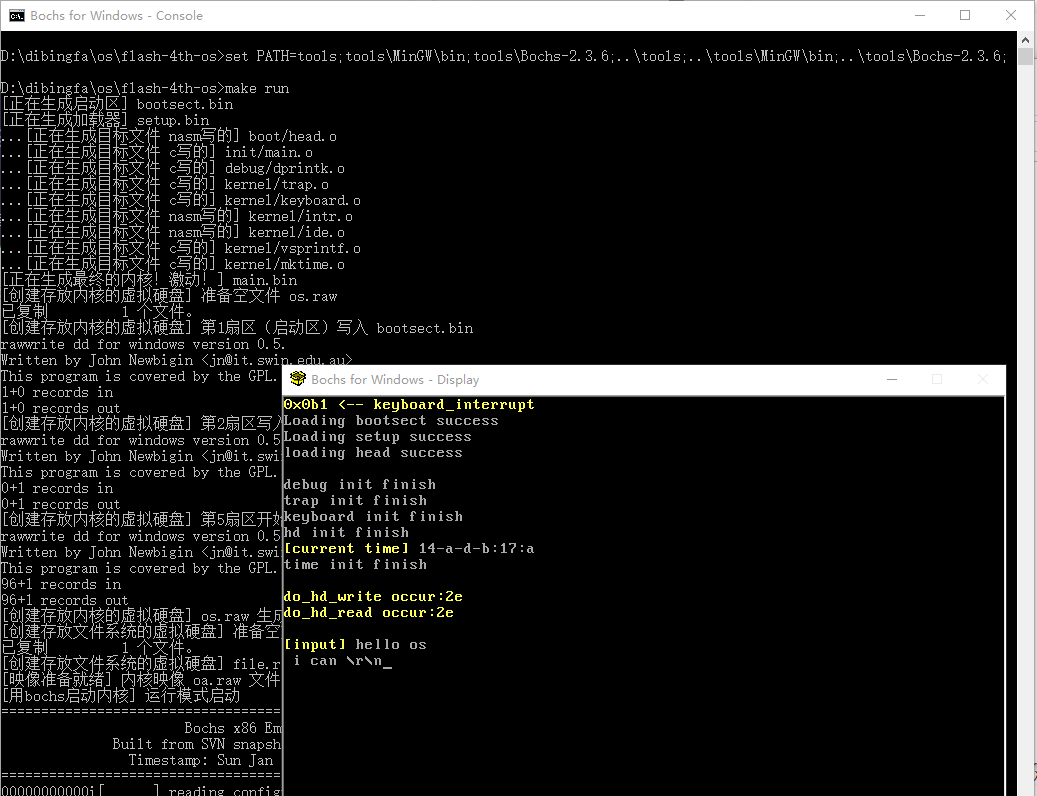Click the 'boot/head.o' console line

click(x=168, y=136)
